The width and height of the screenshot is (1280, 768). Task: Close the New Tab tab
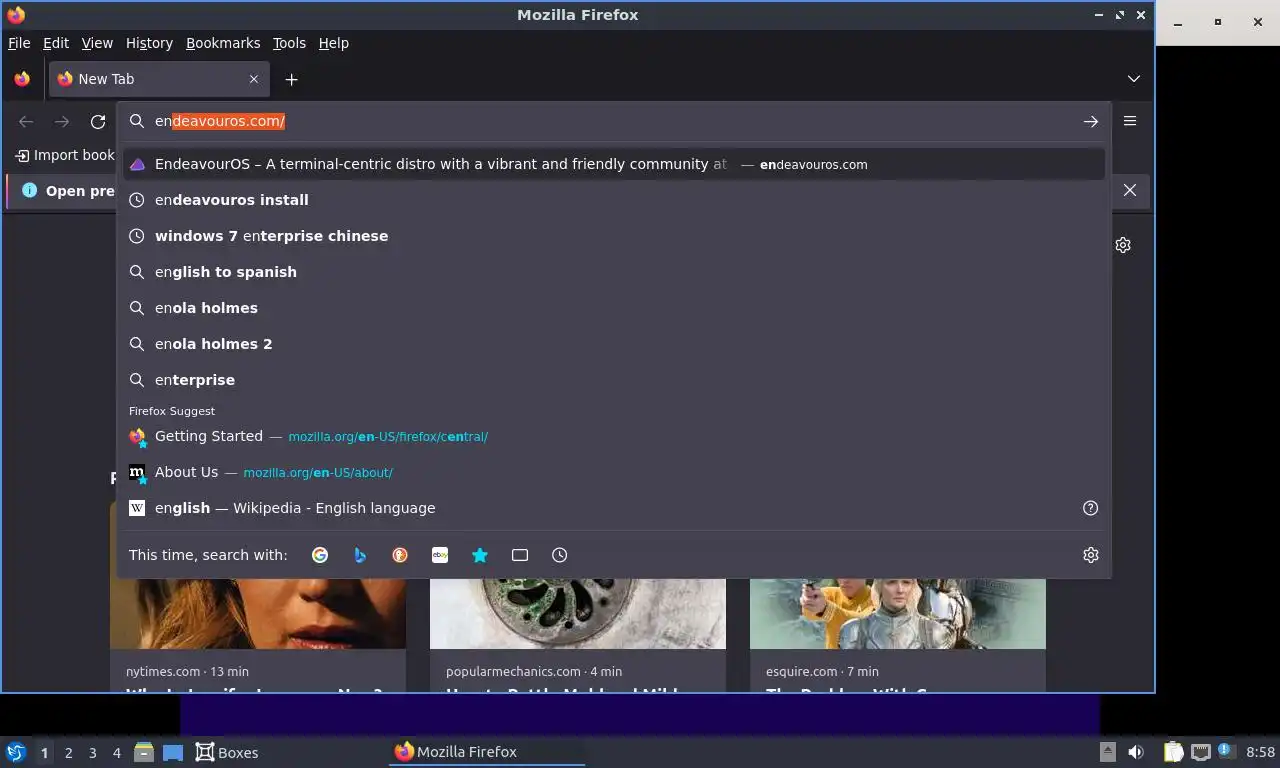[254, 79]
